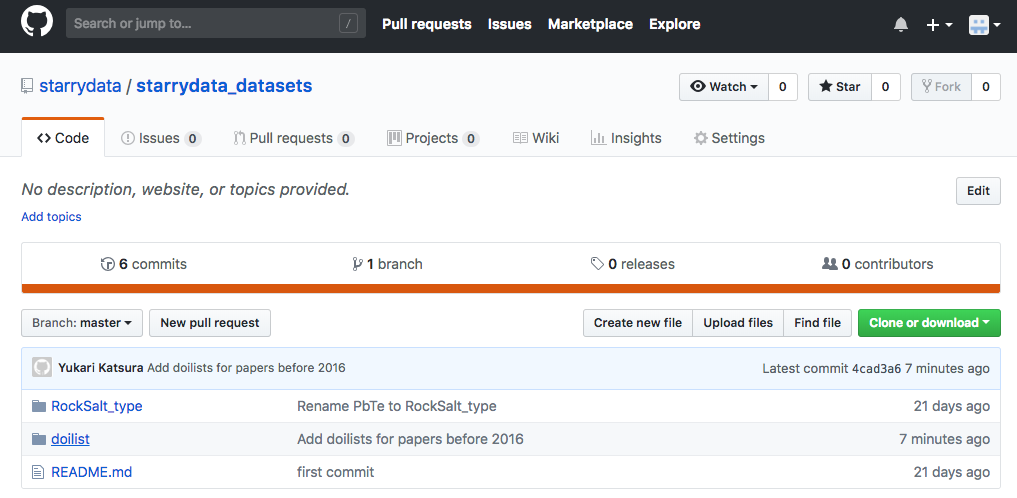Expand the Branch: master selector
1017x498 pixels.
coord(82,323)
